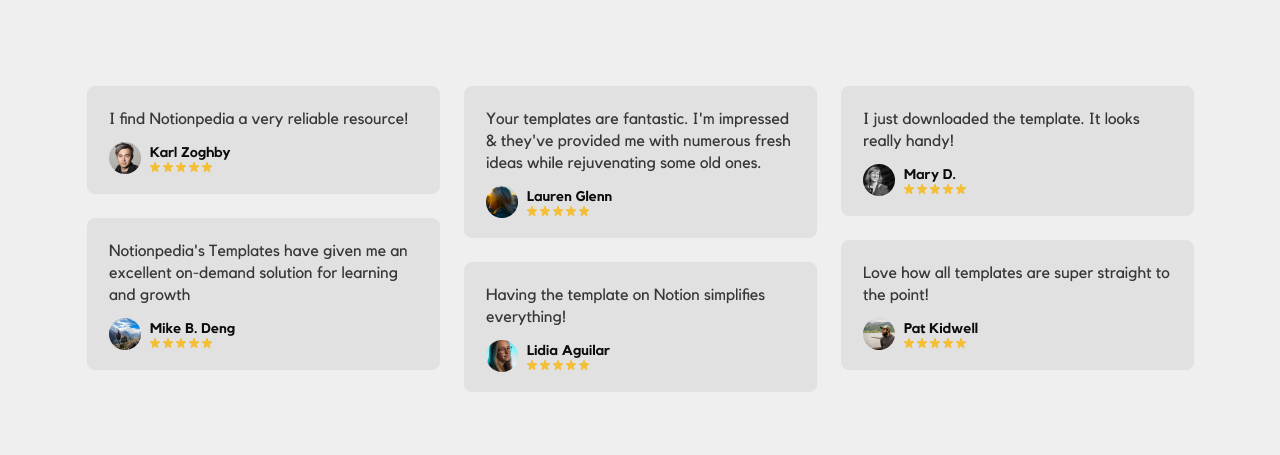The image size is (1280, 455).
Task: Click the 'on-demand solution for learning' testimonial
Action: coord(258,272)
